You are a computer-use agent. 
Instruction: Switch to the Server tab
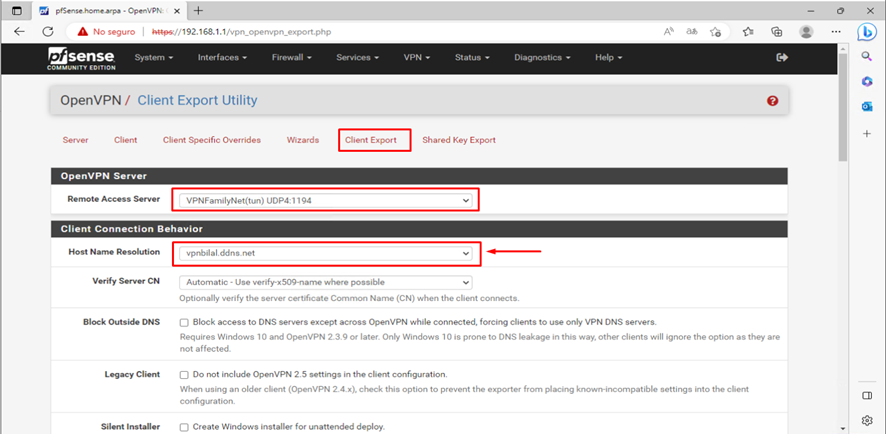click(x=75, y=140)
